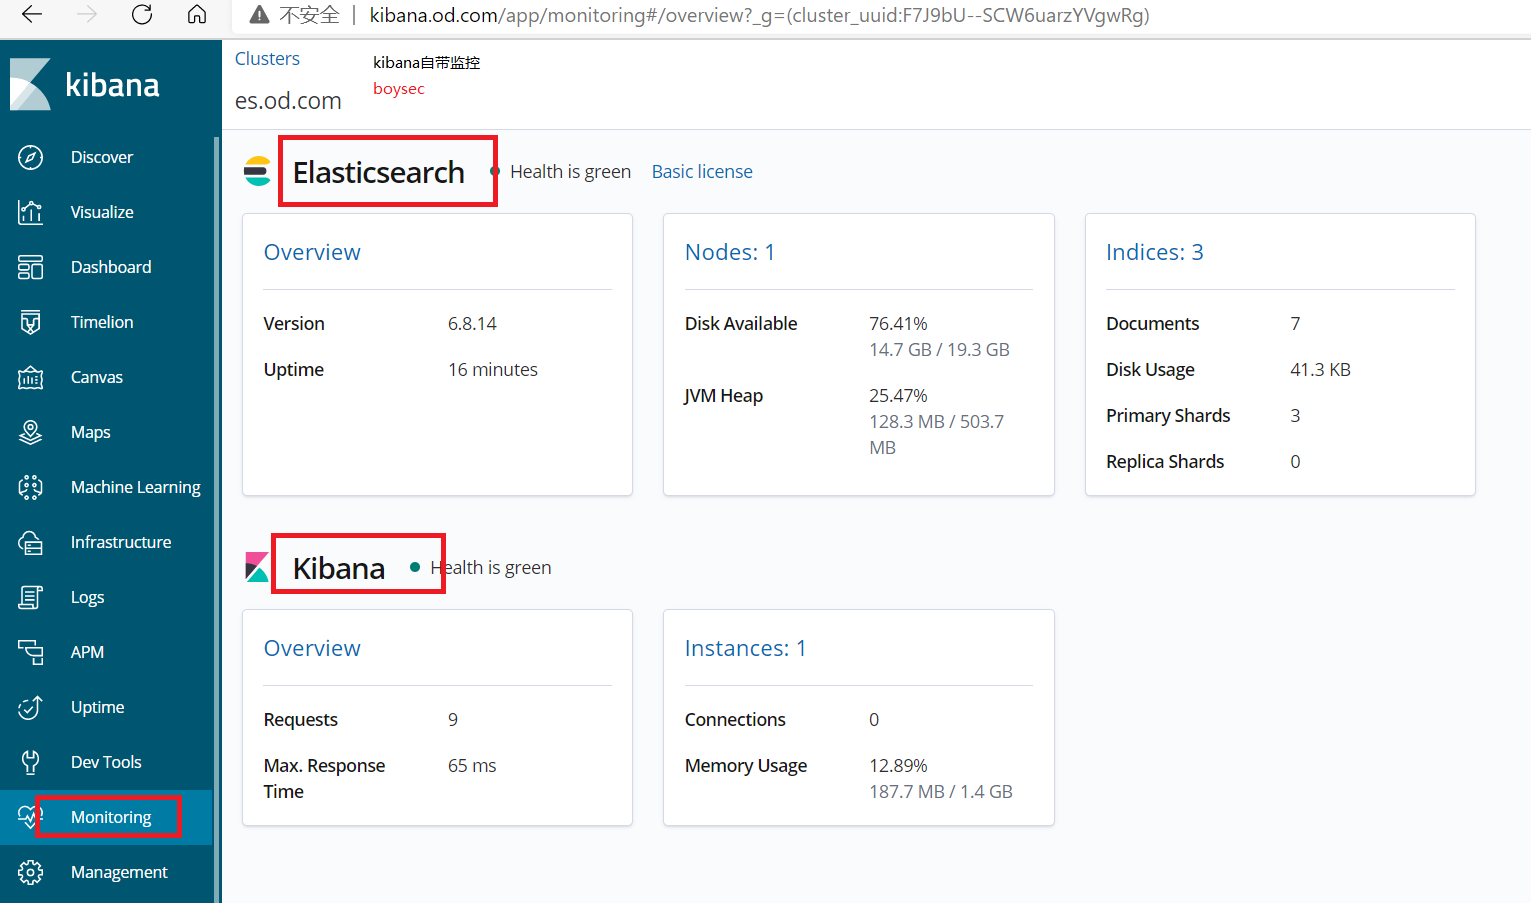Click the uptime value 16 minutes
Screen dimensions: 1531x903
493,370
